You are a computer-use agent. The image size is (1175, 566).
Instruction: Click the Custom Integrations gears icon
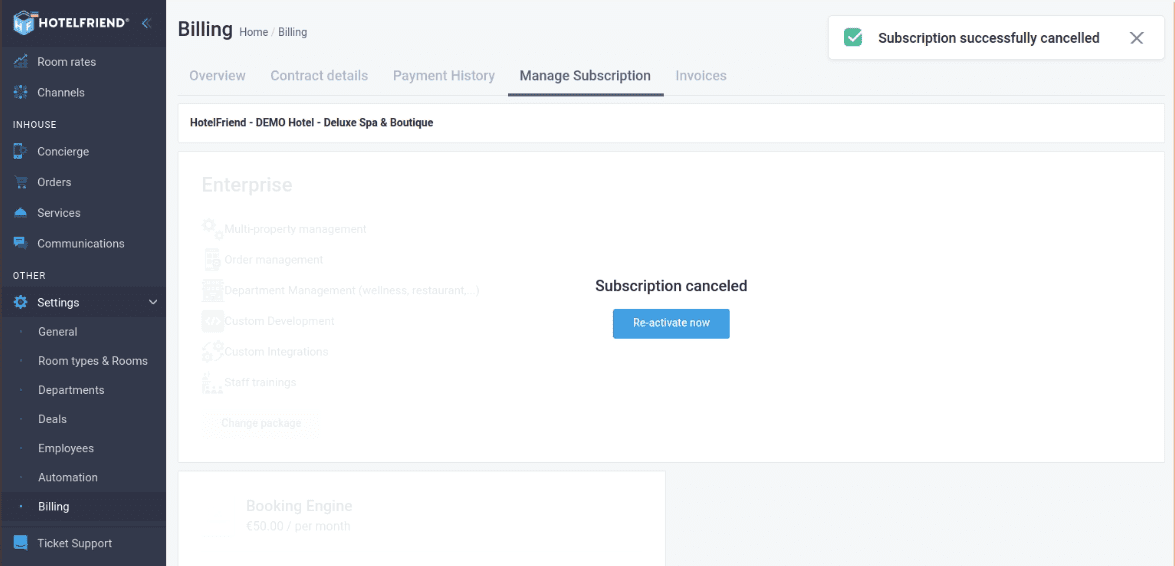pos(212,352)
